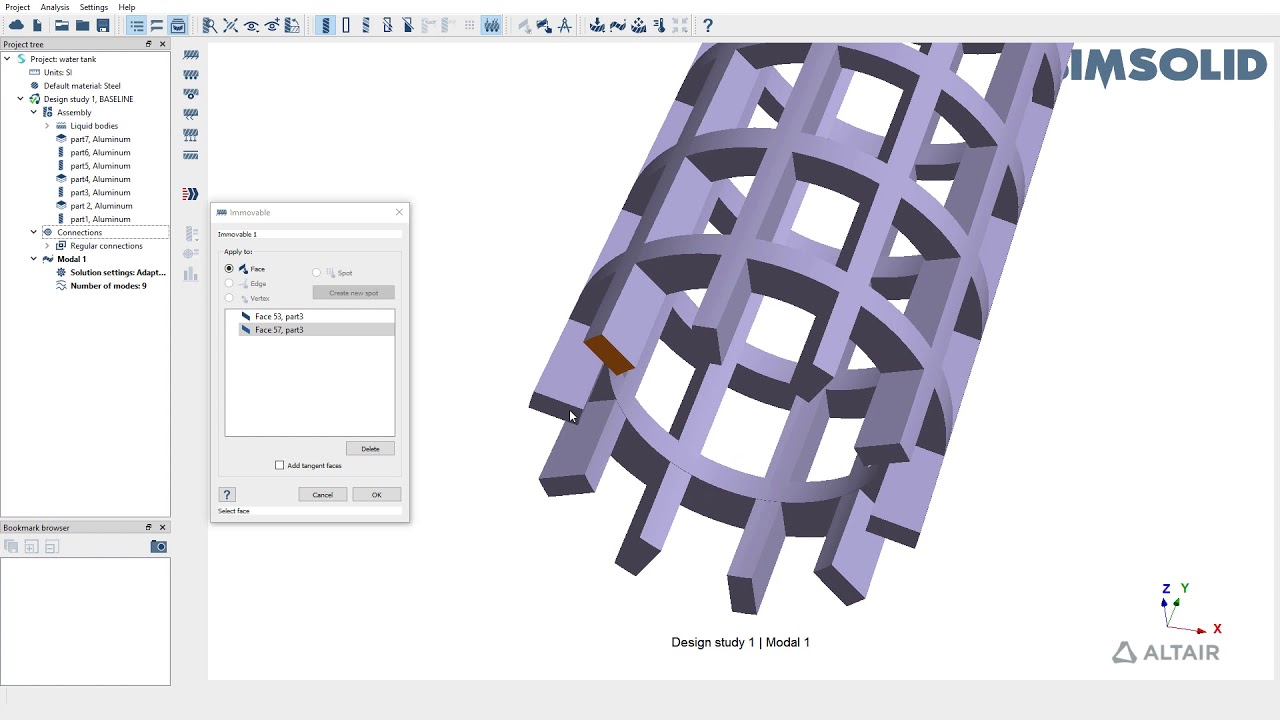Screen dimensions: 1280x720
Task: Select part4, Aluminum in the tree
Action: pos(100,179)
